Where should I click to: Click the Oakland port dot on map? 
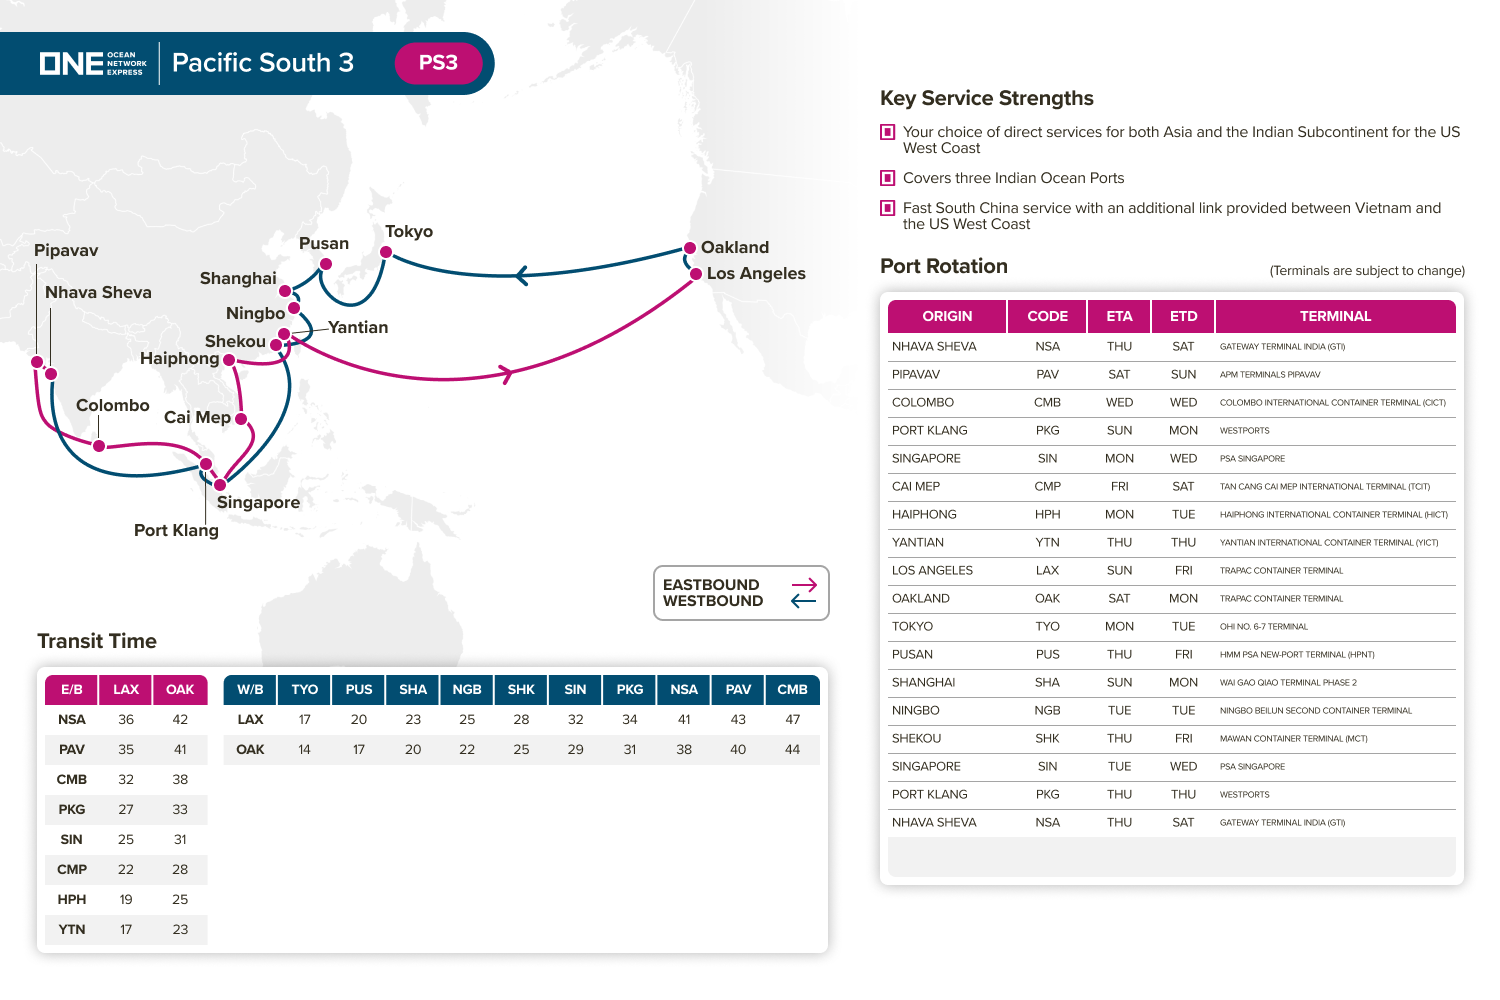(690, 248)
